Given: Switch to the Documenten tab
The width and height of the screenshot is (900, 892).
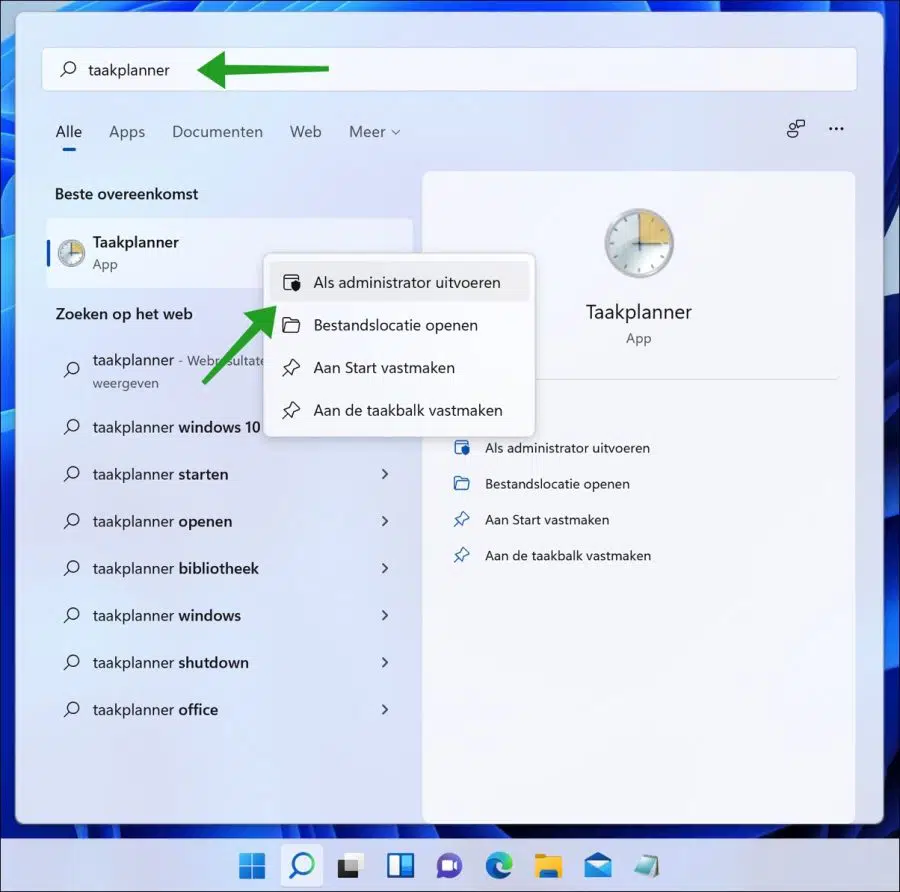Looking at the screenshot, I should [x=217, y=132].
